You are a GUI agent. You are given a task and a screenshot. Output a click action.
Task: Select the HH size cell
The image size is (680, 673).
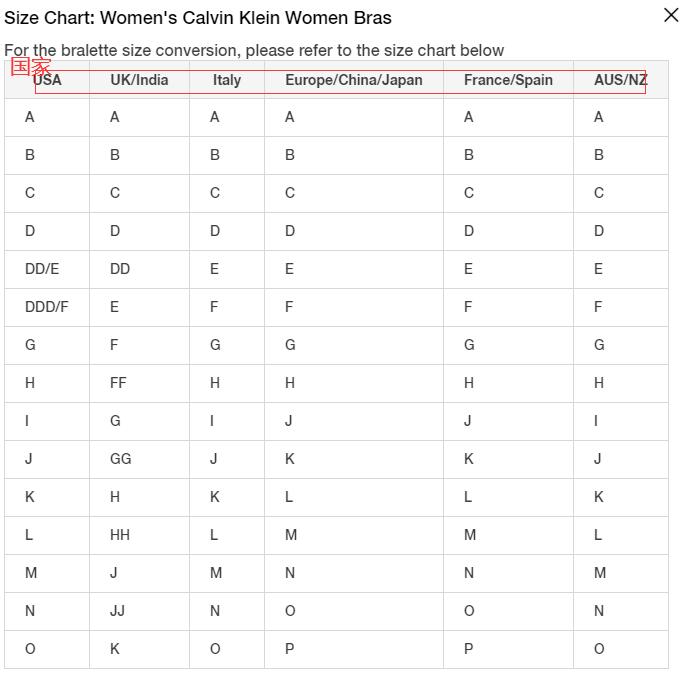[x=120, y=535]
